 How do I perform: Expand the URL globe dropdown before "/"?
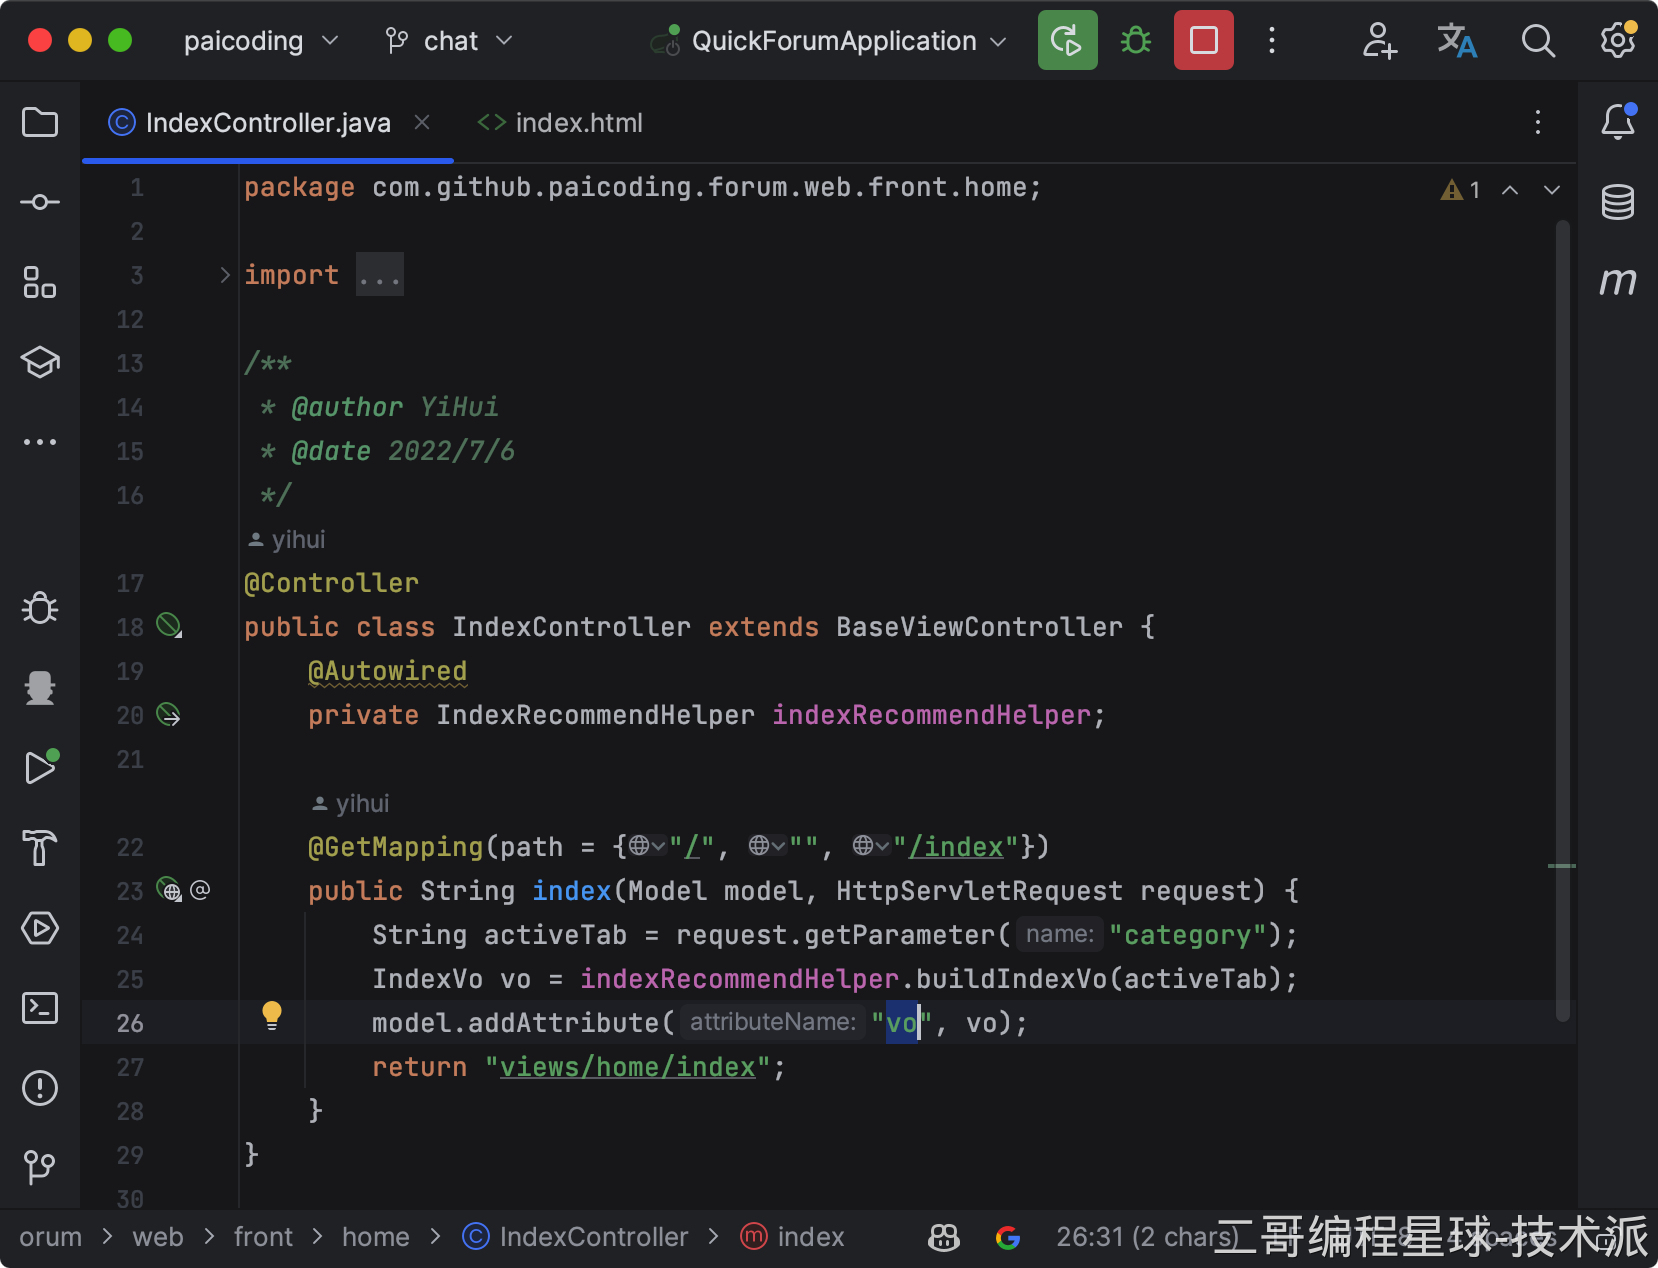(x=647, y=846)
